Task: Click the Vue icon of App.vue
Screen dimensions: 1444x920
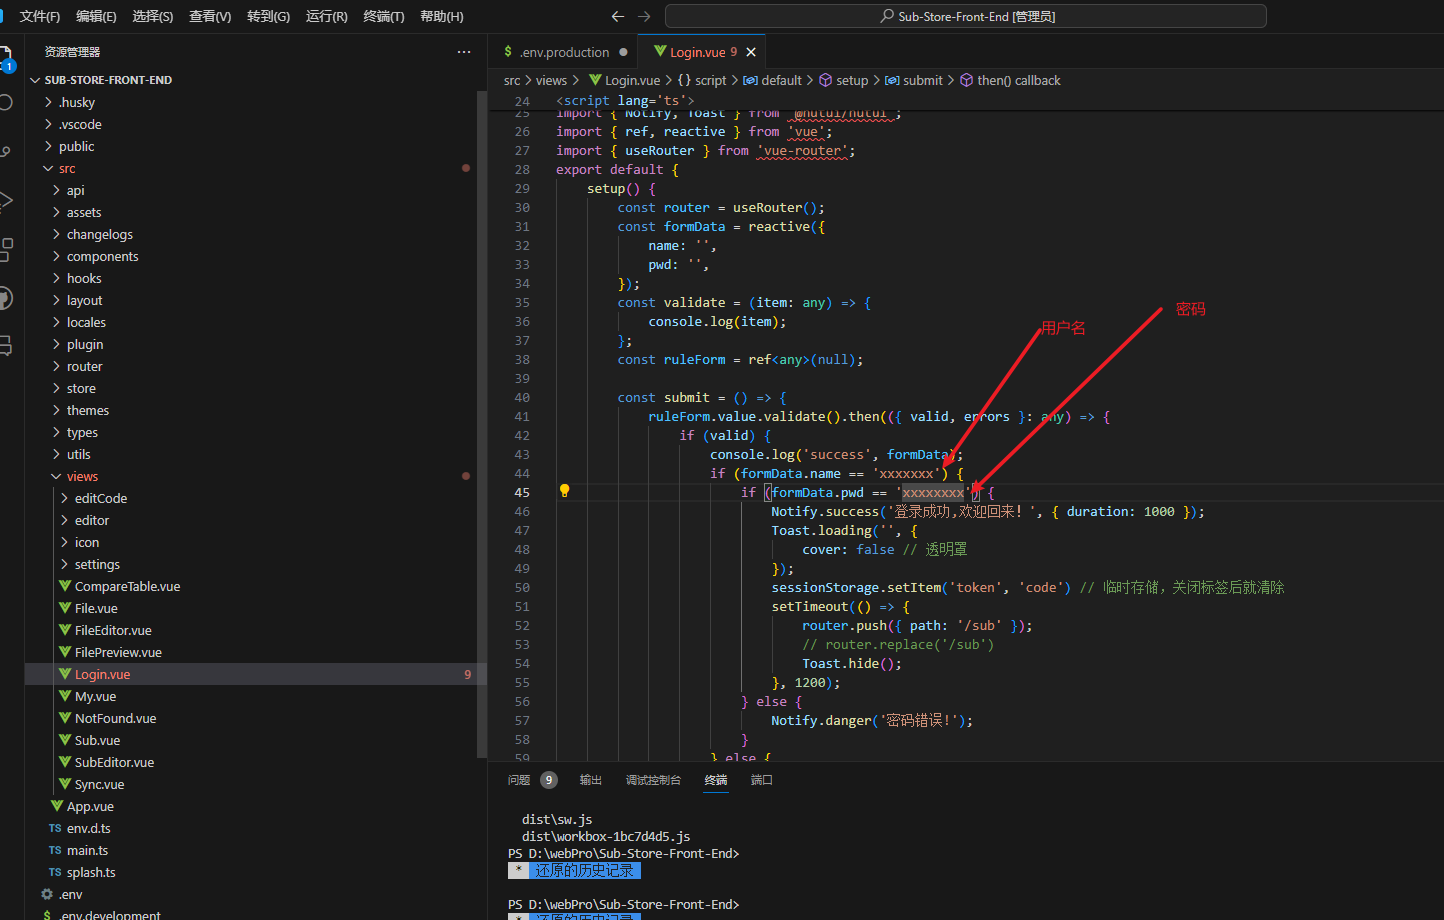Action: coord(57,806)
